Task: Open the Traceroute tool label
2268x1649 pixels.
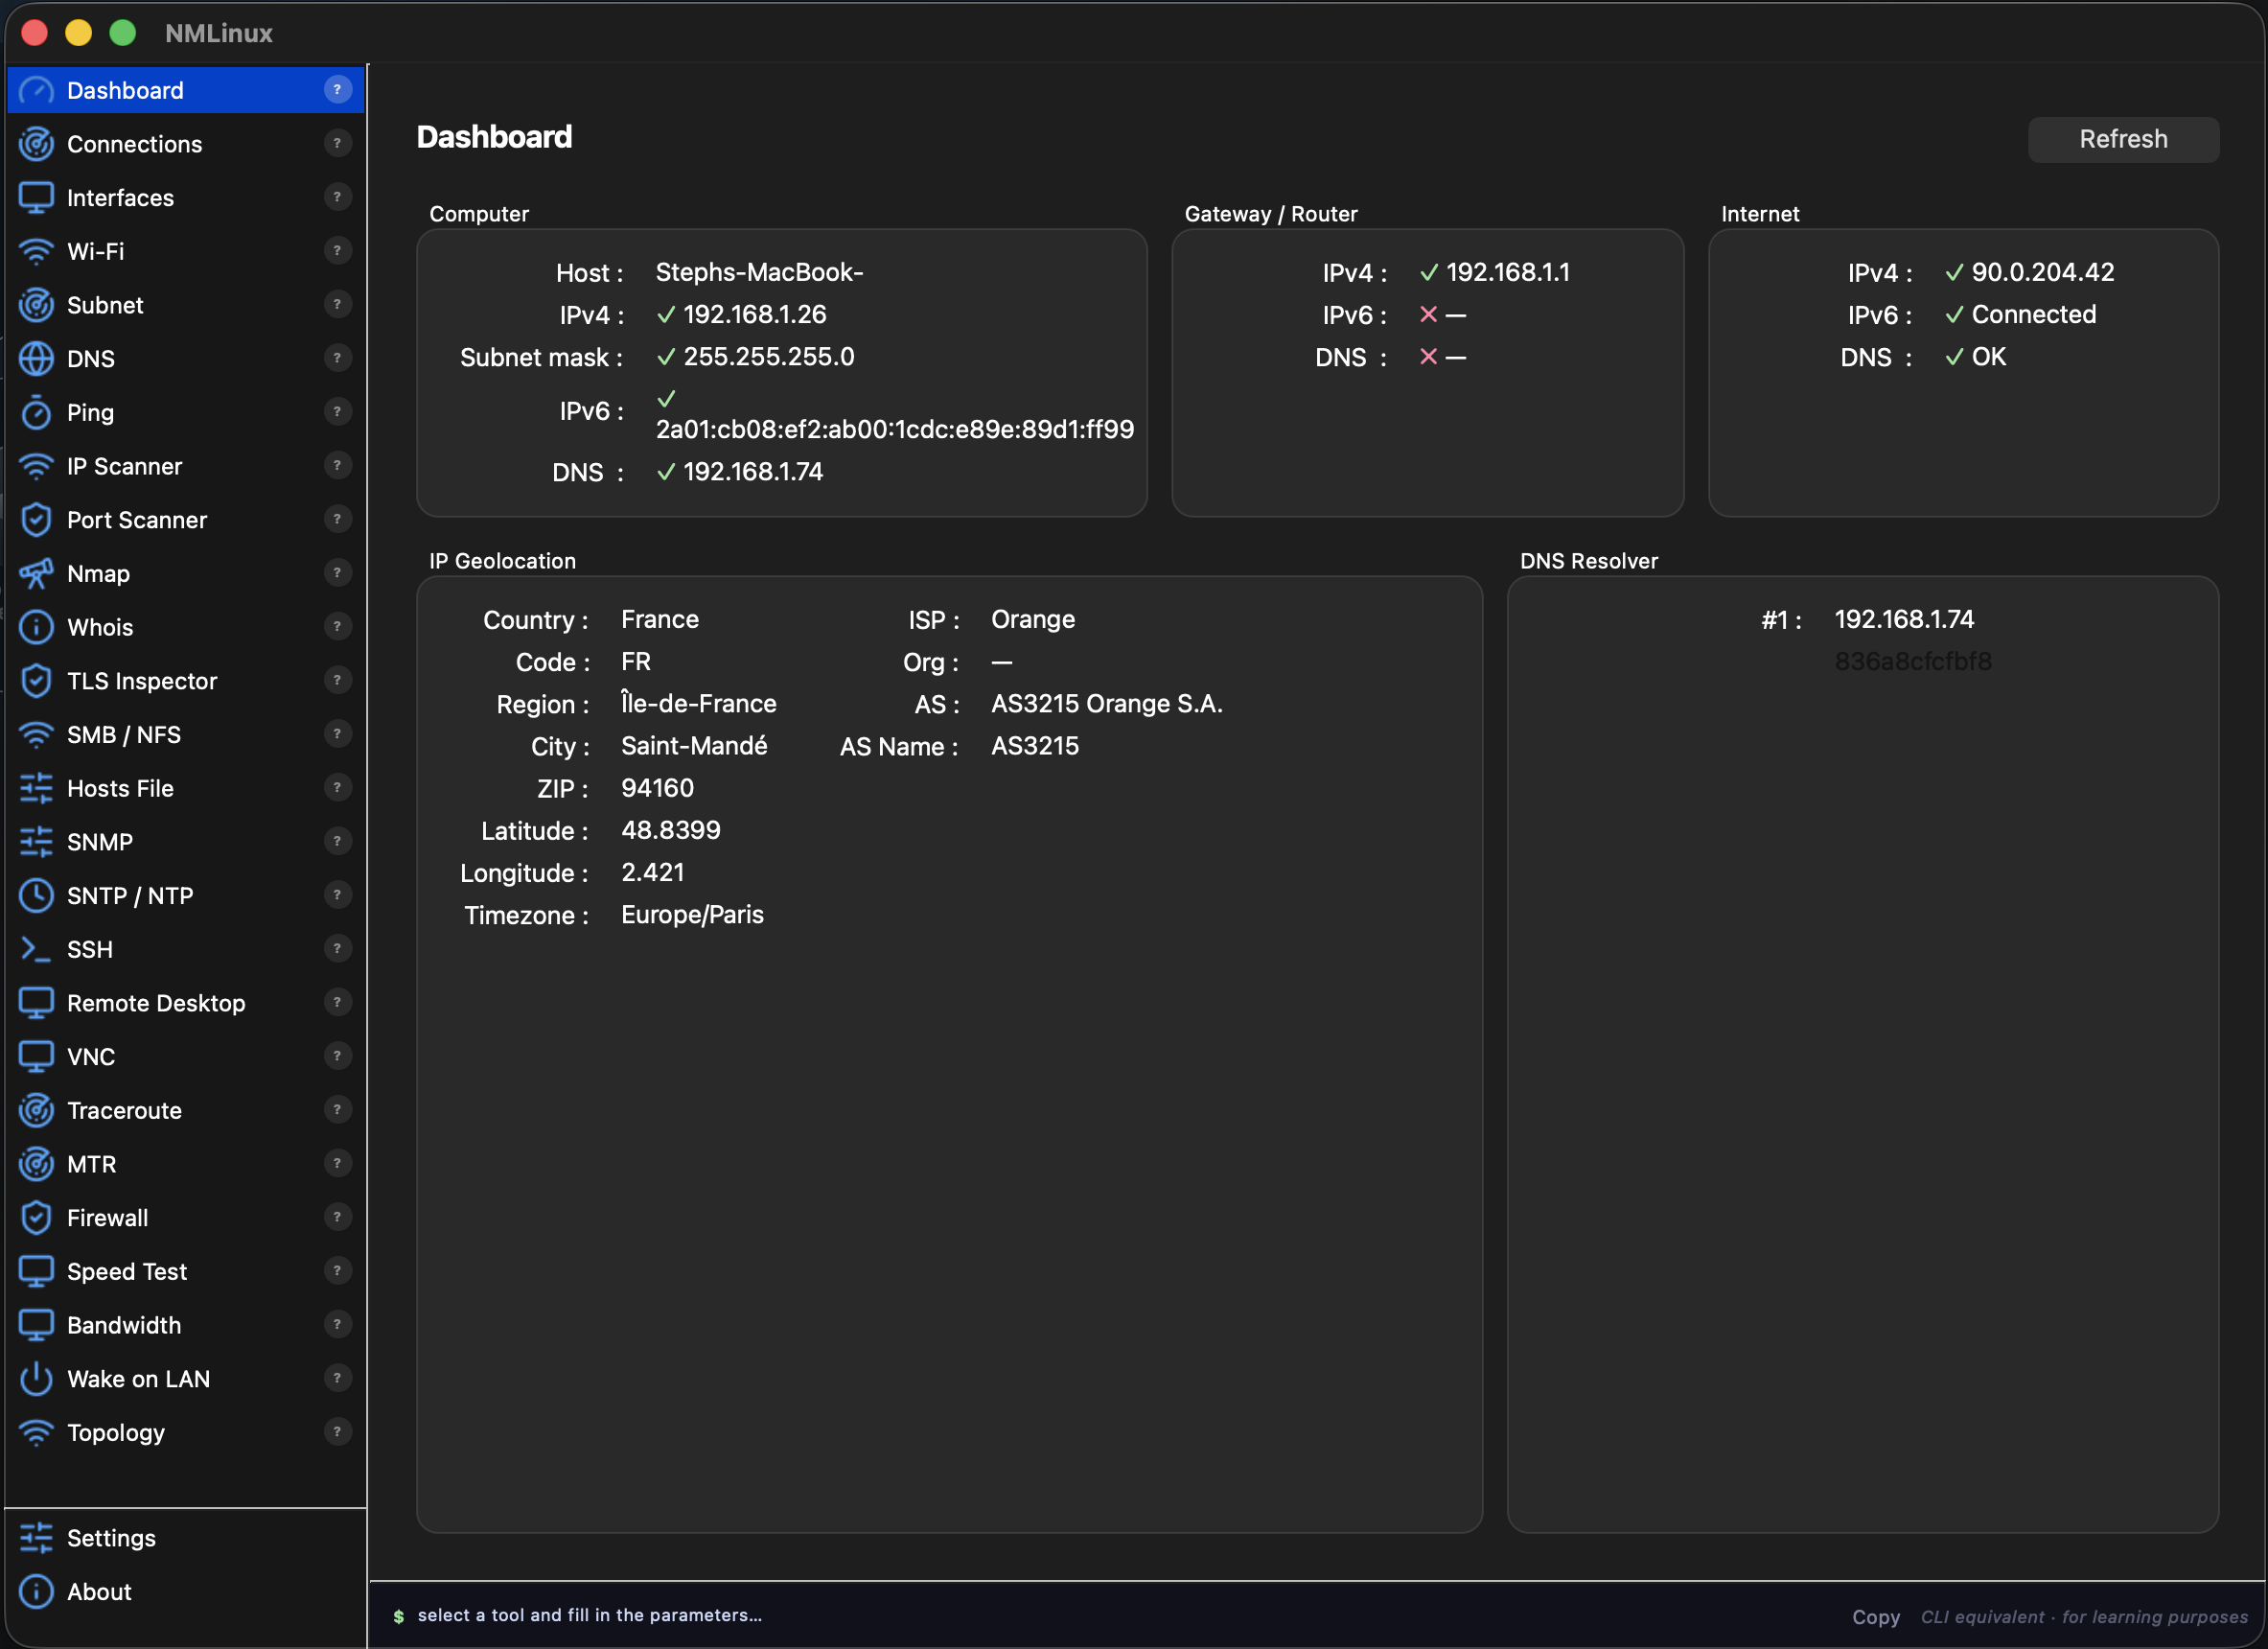Action: click(x=124, y=1111)
